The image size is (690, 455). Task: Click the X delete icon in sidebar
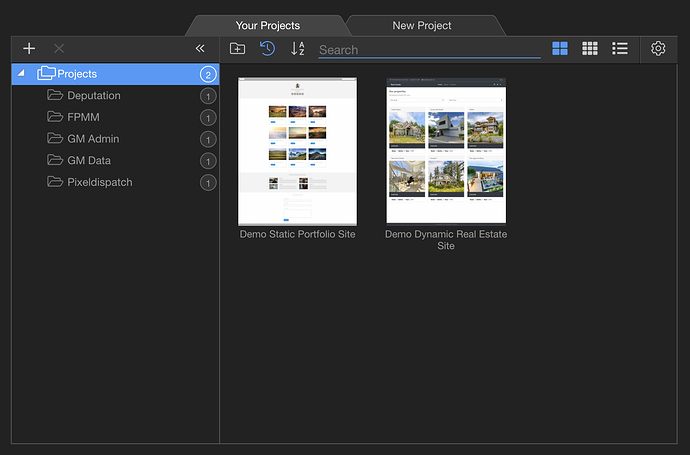coord(59,48)
